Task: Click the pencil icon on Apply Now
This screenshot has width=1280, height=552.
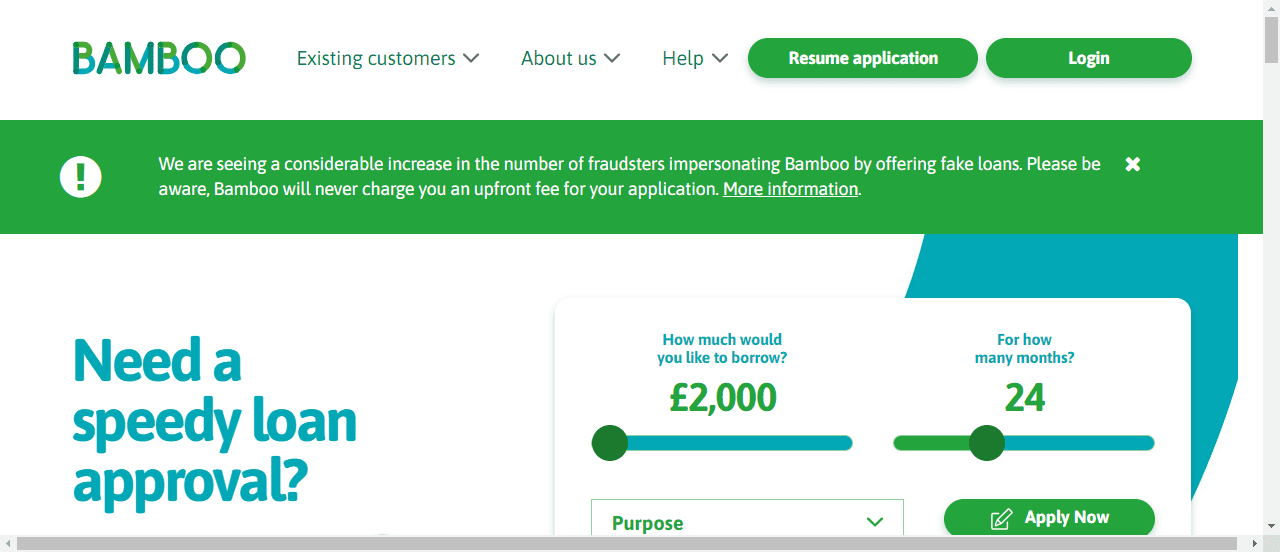Action: pos(1001,519)
